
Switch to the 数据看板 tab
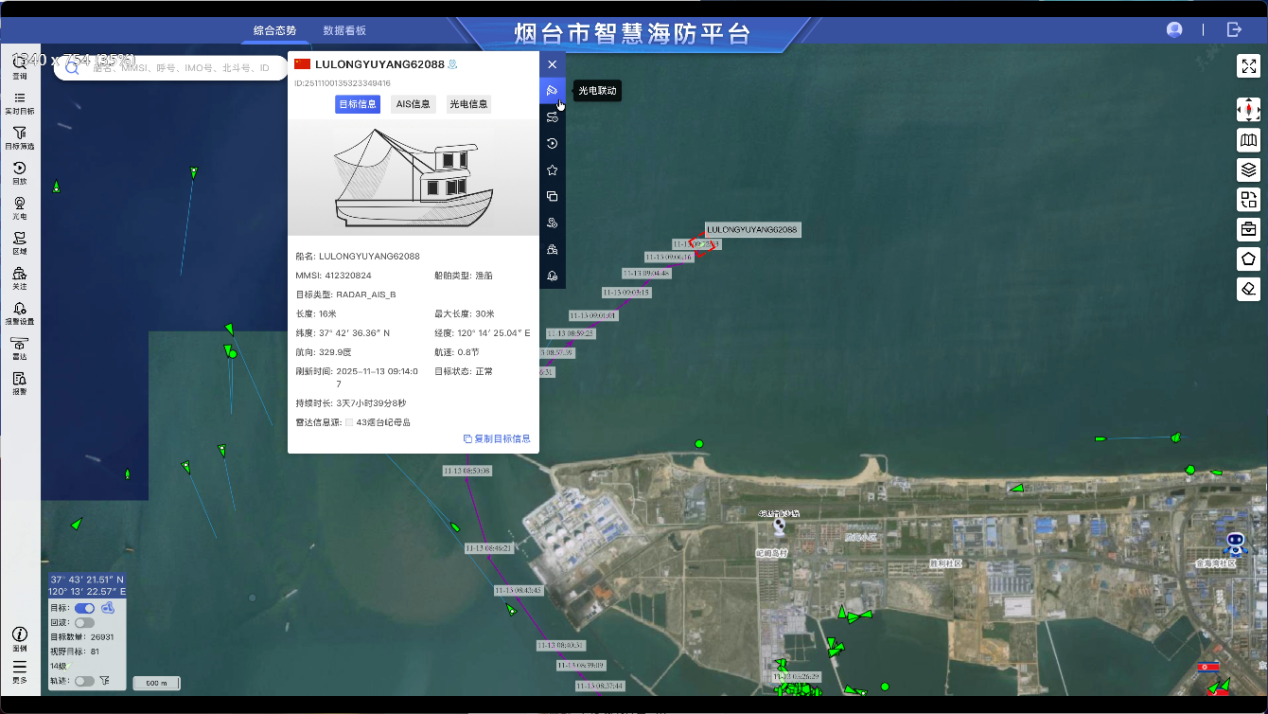344,31
